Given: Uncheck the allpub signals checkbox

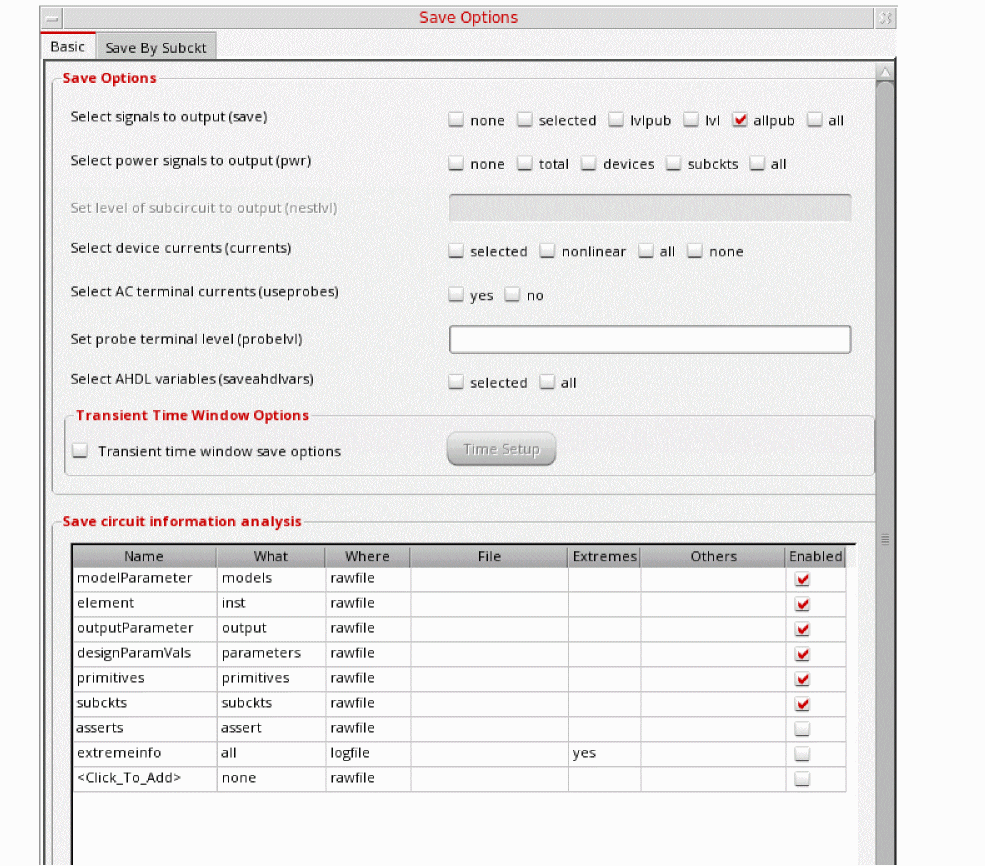Looking at the screenshot, I should [x=740, y=120].
